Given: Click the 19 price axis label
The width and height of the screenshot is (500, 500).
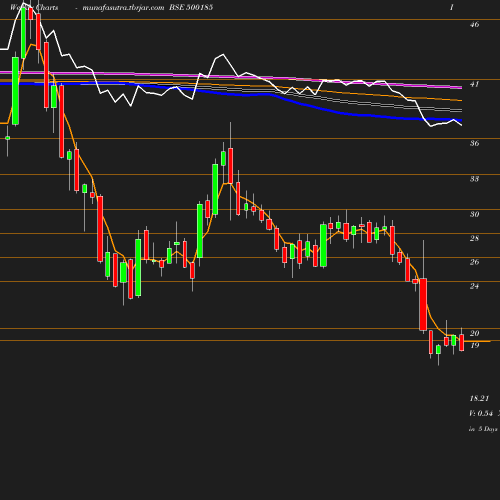Looking at the screenshot, I should coord(474,345).
